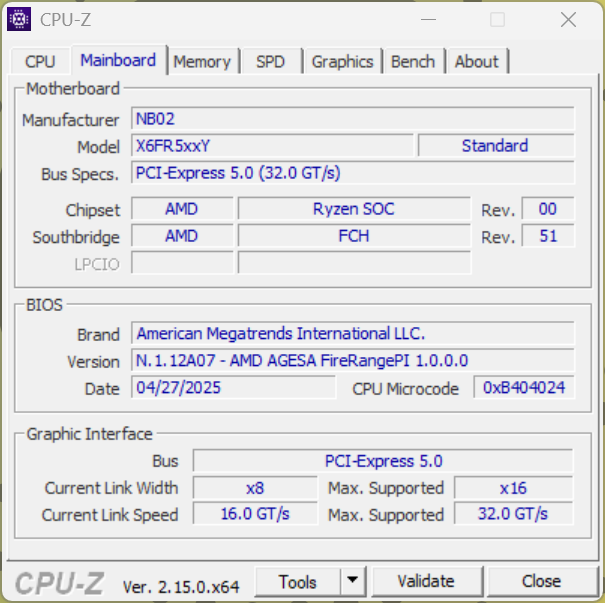Close the window with the X icon
This screenshot has width=605, height=603.
click(x=568, y=19)
